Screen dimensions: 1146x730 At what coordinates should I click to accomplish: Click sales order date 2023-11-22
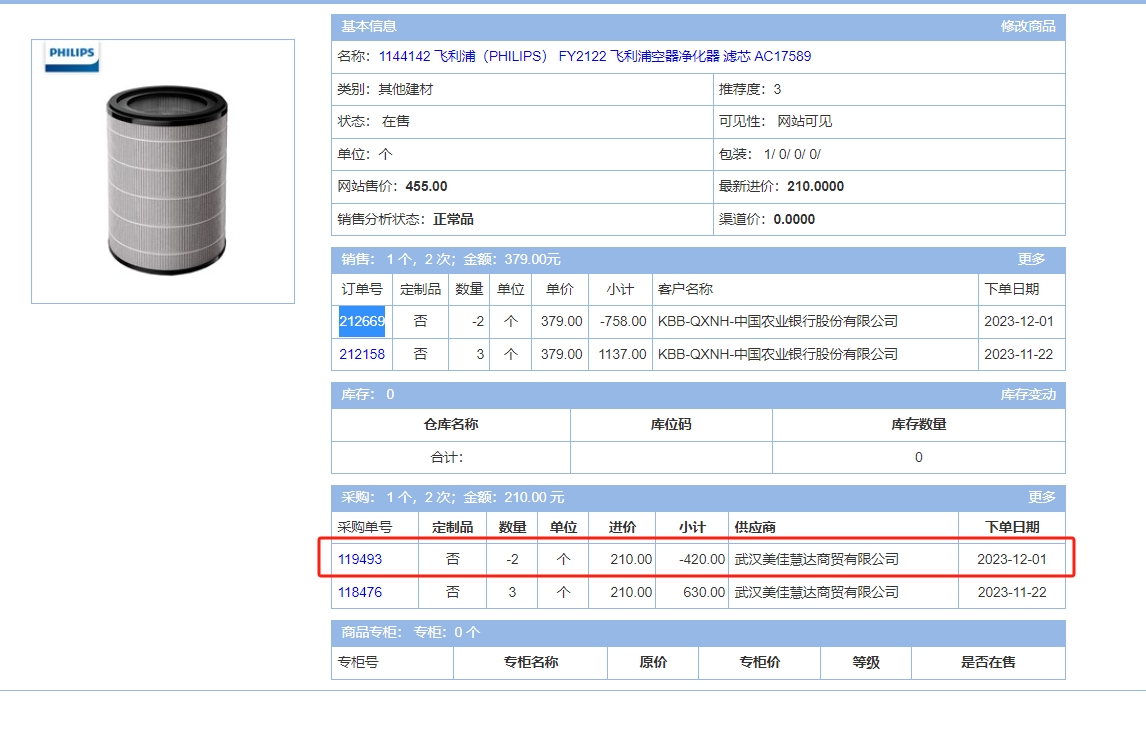click(1019, 354)
